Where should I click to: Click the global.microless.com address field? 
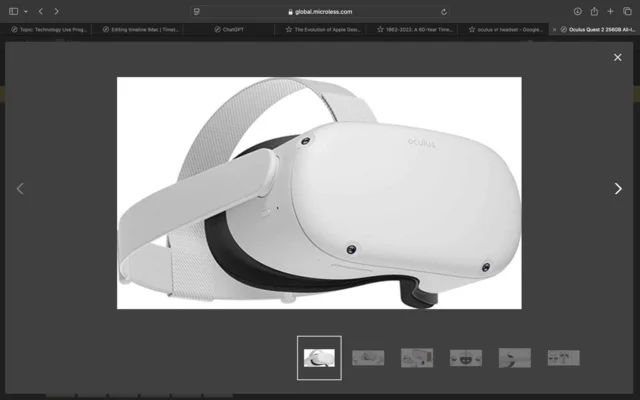click(x=320, y=12)
